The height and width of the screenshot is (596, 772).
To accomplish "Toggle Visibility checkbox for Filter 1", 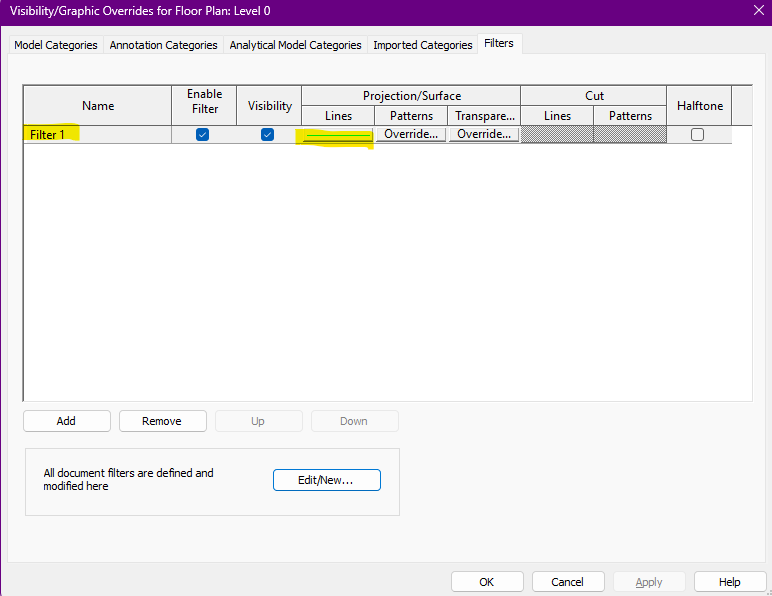I will coord(267,134).
